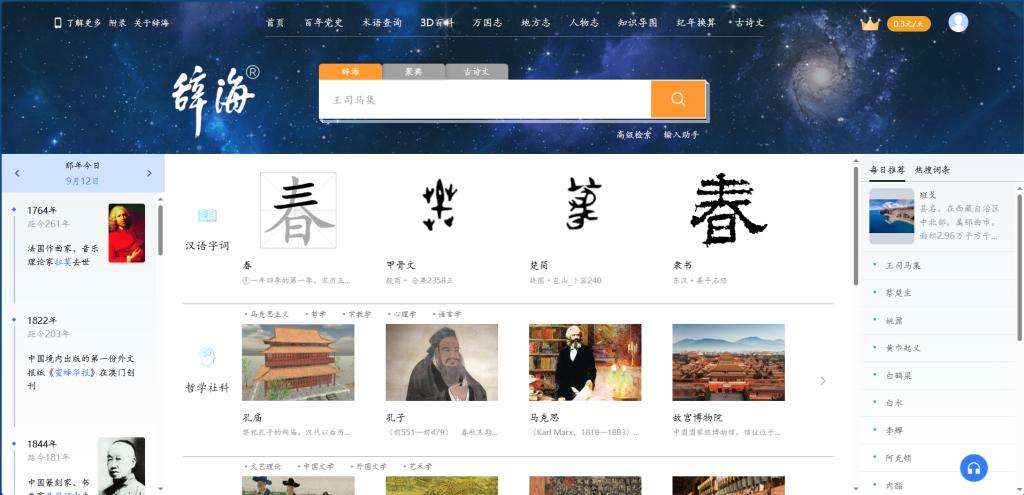Click the mobile phone icon at top left
The width and height of the screenshot is (1024, 495).
click(x=58, y=22)
